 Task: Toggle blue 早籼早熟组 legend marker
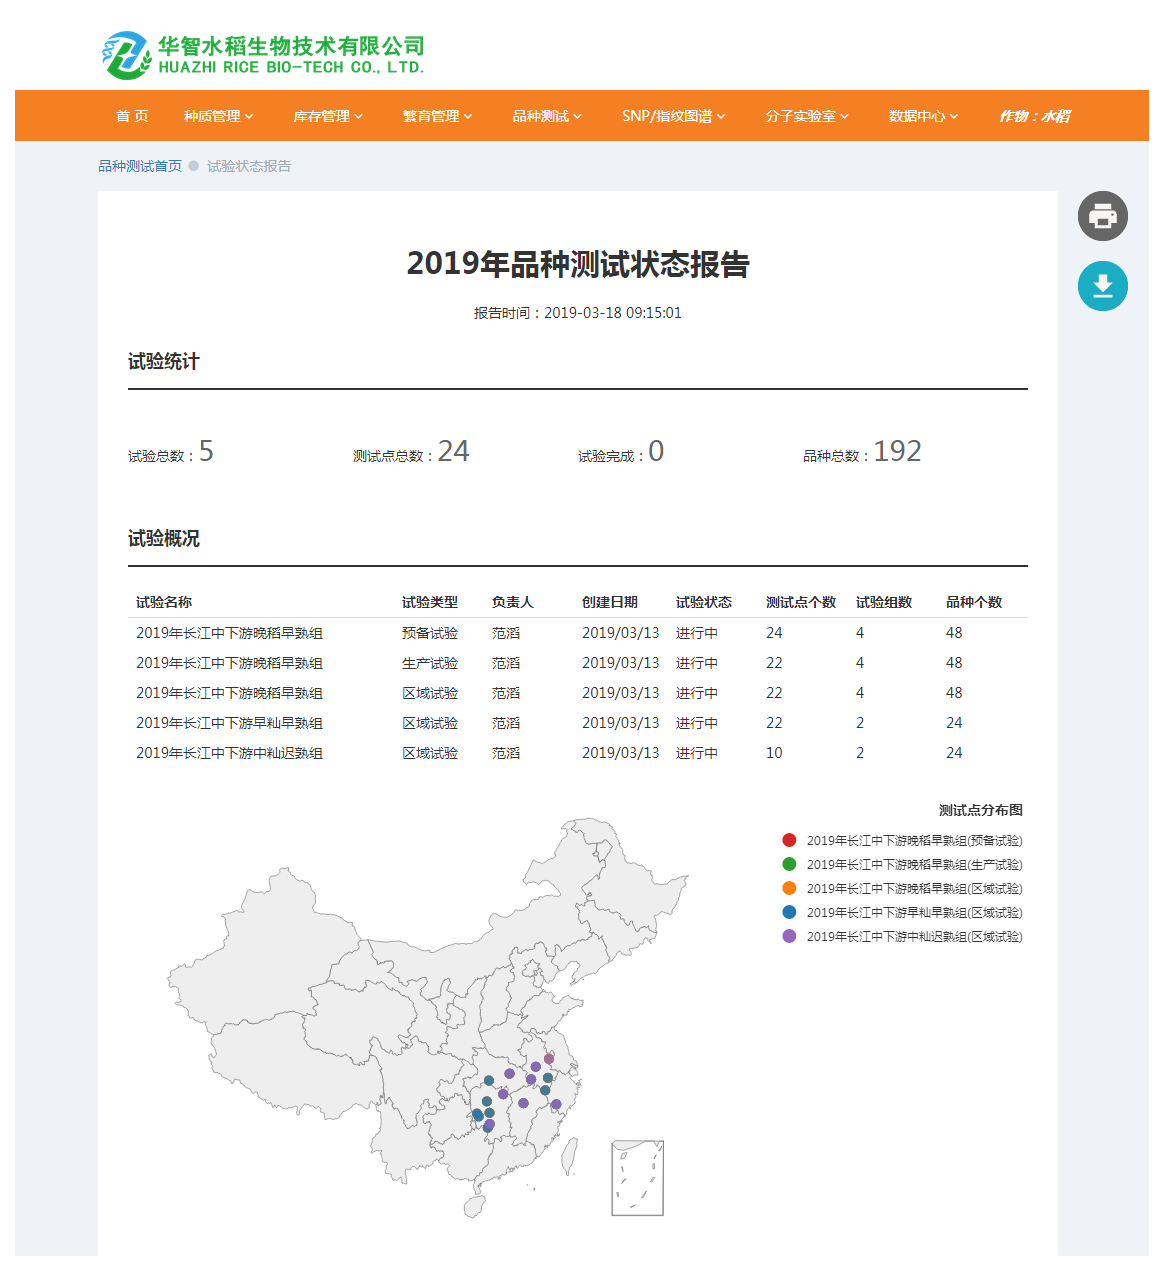(789, 912)
